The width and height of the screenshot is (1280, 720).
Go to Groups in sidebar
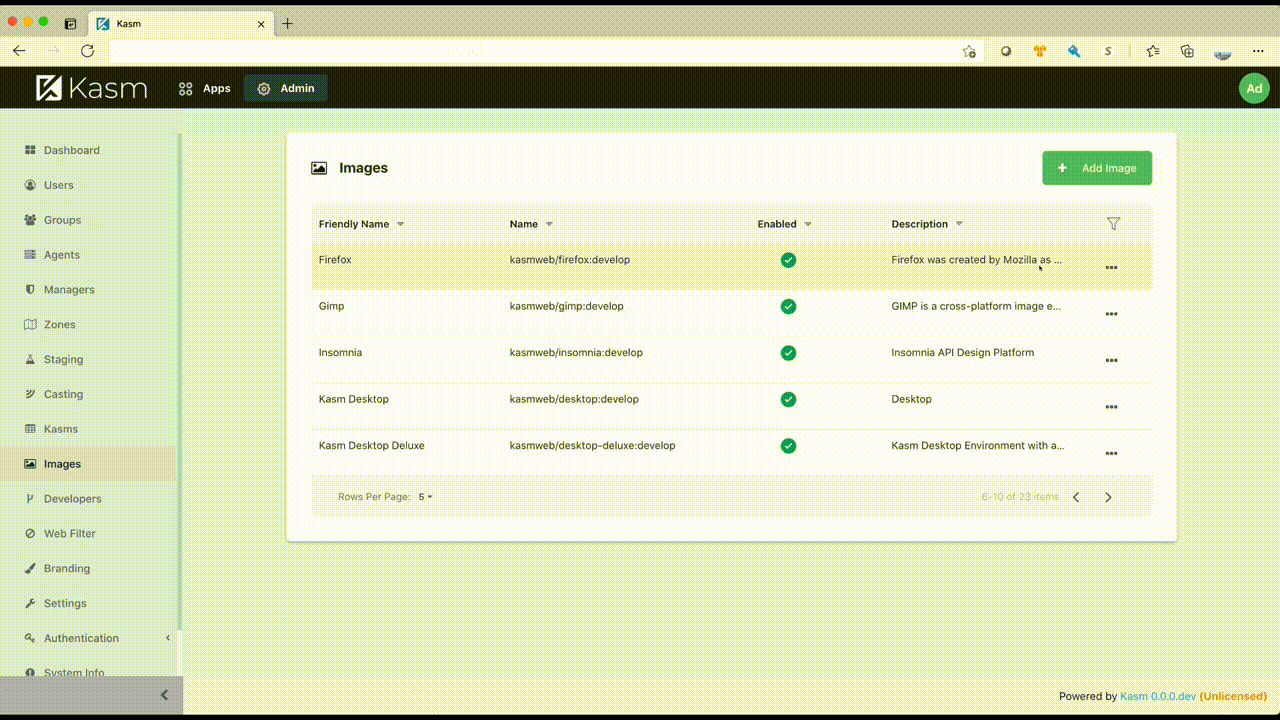tap(62, 220)
